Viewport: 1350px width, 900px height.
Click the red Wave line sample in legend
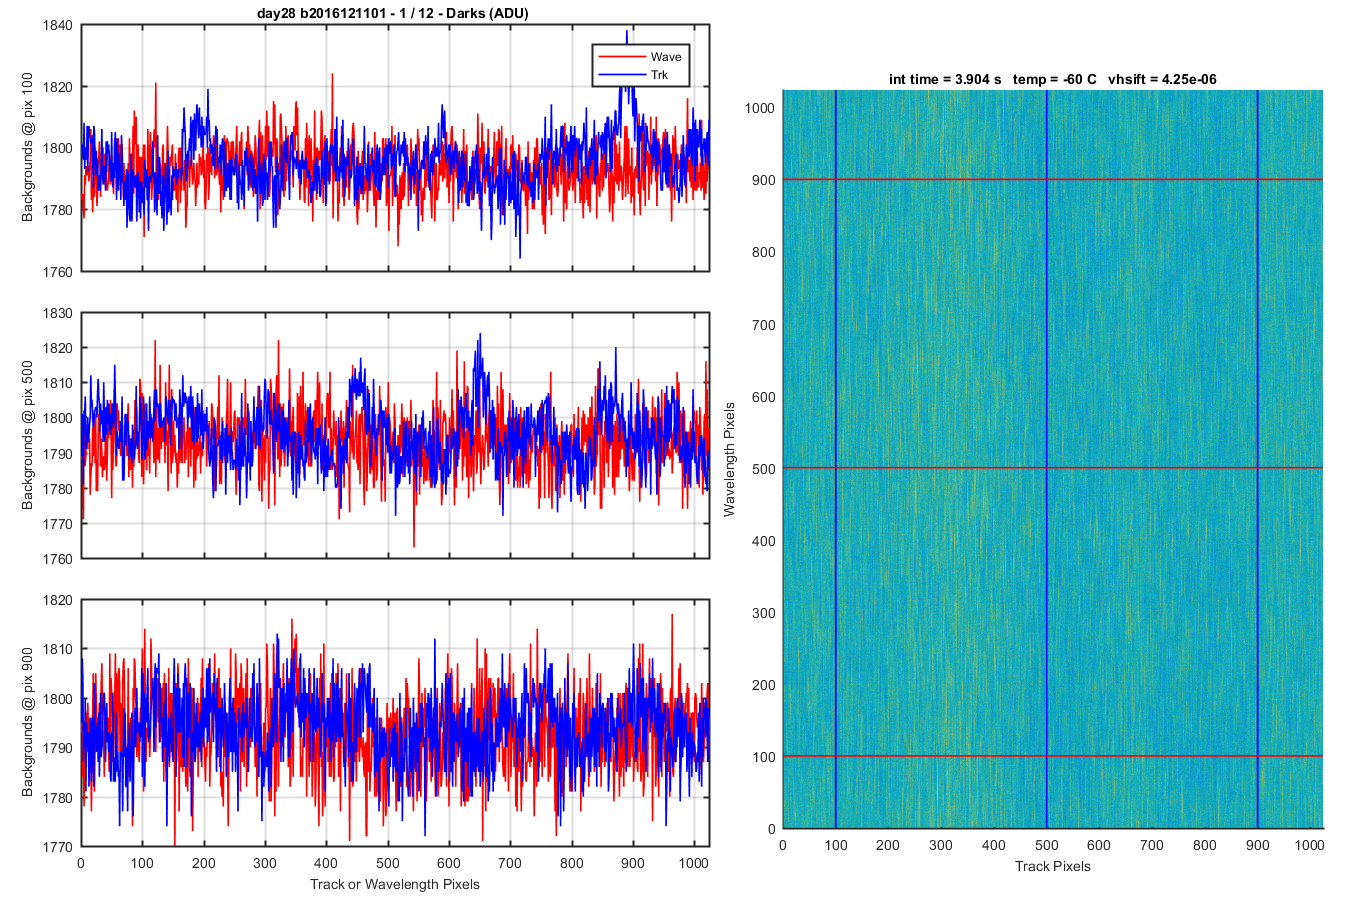620,57
